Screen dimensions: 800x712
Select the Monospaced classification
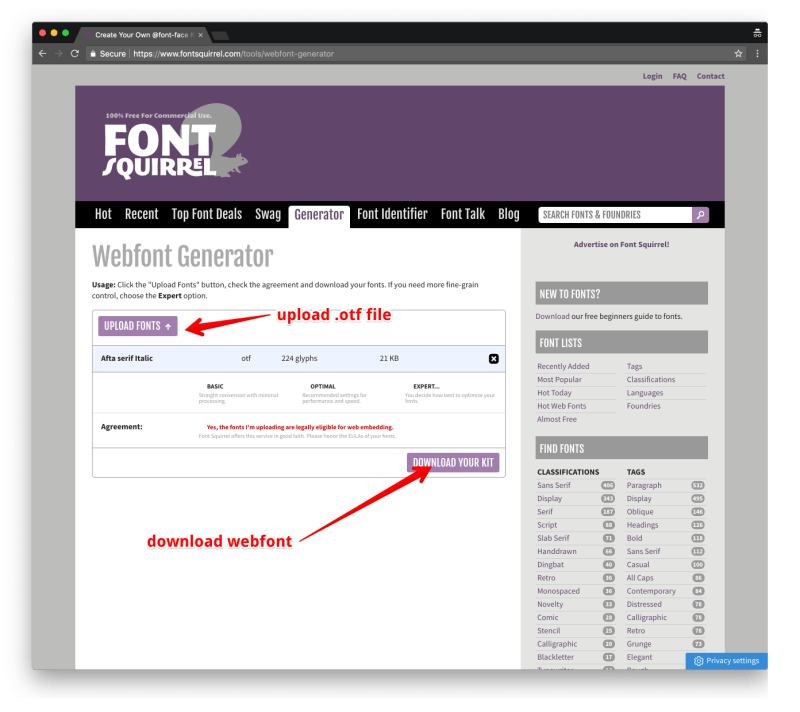tap(558, 591)
